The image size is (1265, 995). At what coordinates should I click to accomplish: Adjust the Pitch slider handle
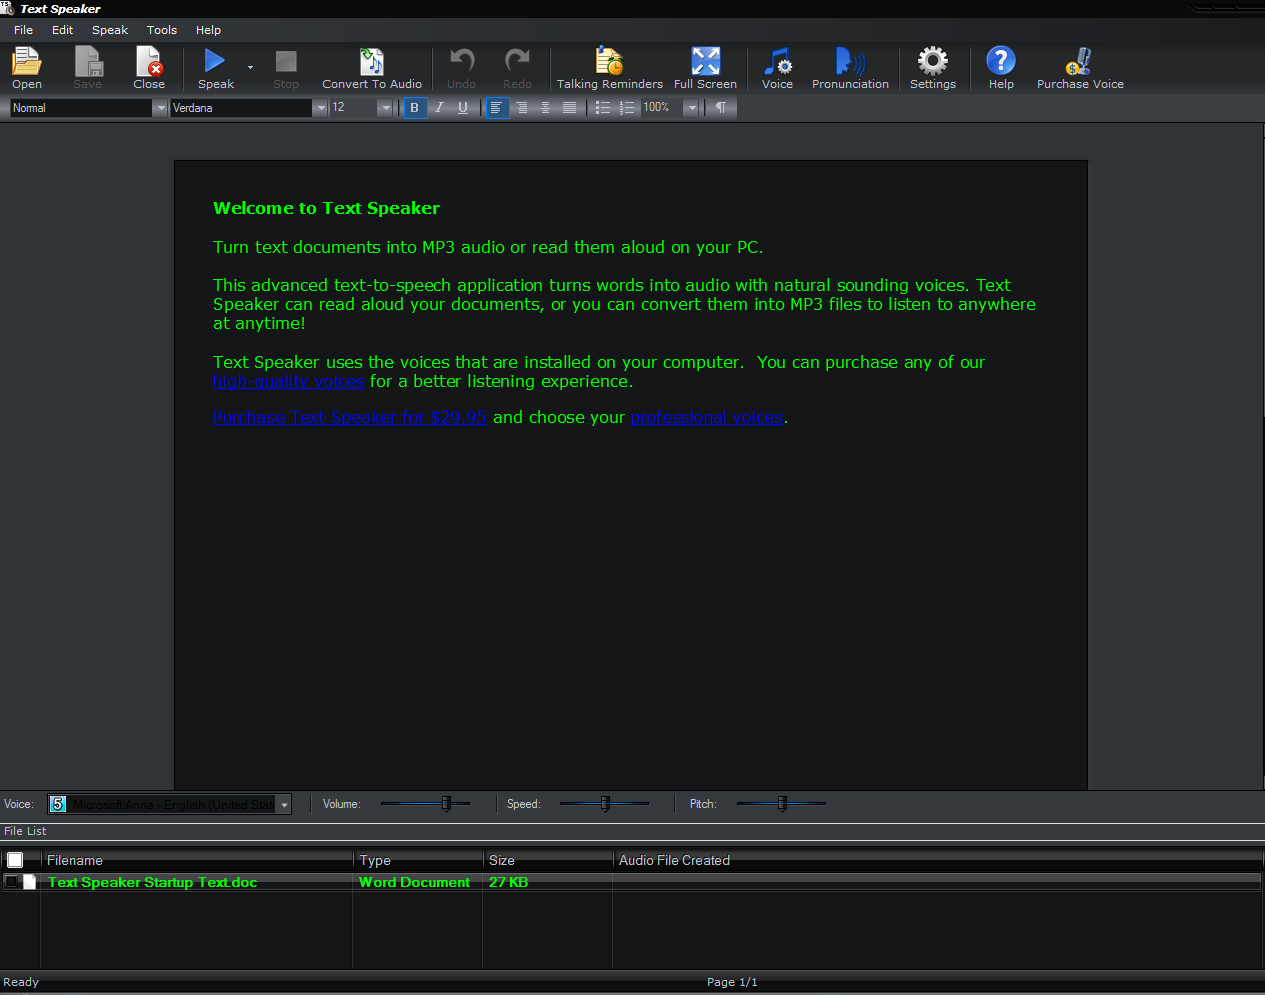782,803
